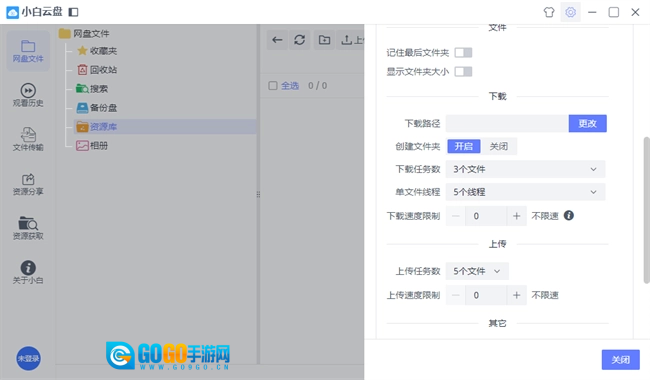Set 创建文件夹 to 开启

point(463,146)
